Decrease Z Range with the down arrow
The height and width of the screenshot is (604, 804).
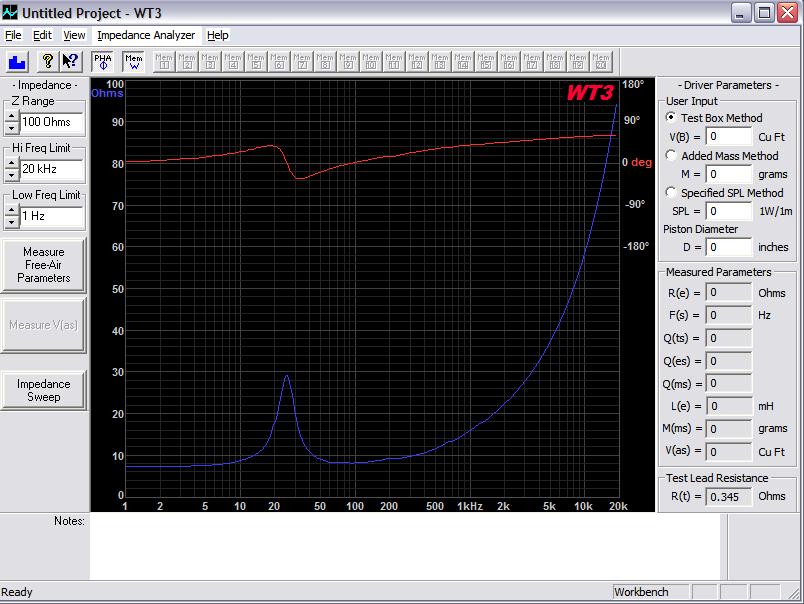coord(11,127)
